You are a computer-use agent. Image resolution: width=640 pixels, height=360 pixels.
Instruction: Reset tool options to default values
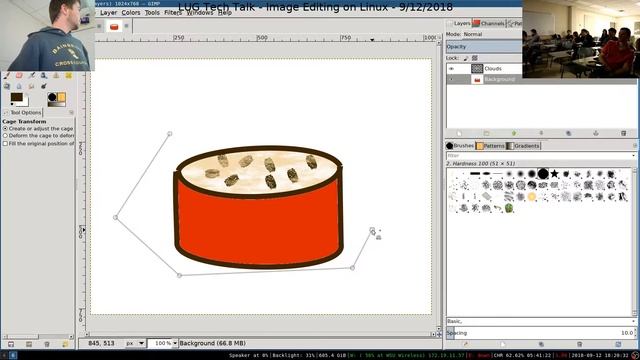(x=65, y=344)
